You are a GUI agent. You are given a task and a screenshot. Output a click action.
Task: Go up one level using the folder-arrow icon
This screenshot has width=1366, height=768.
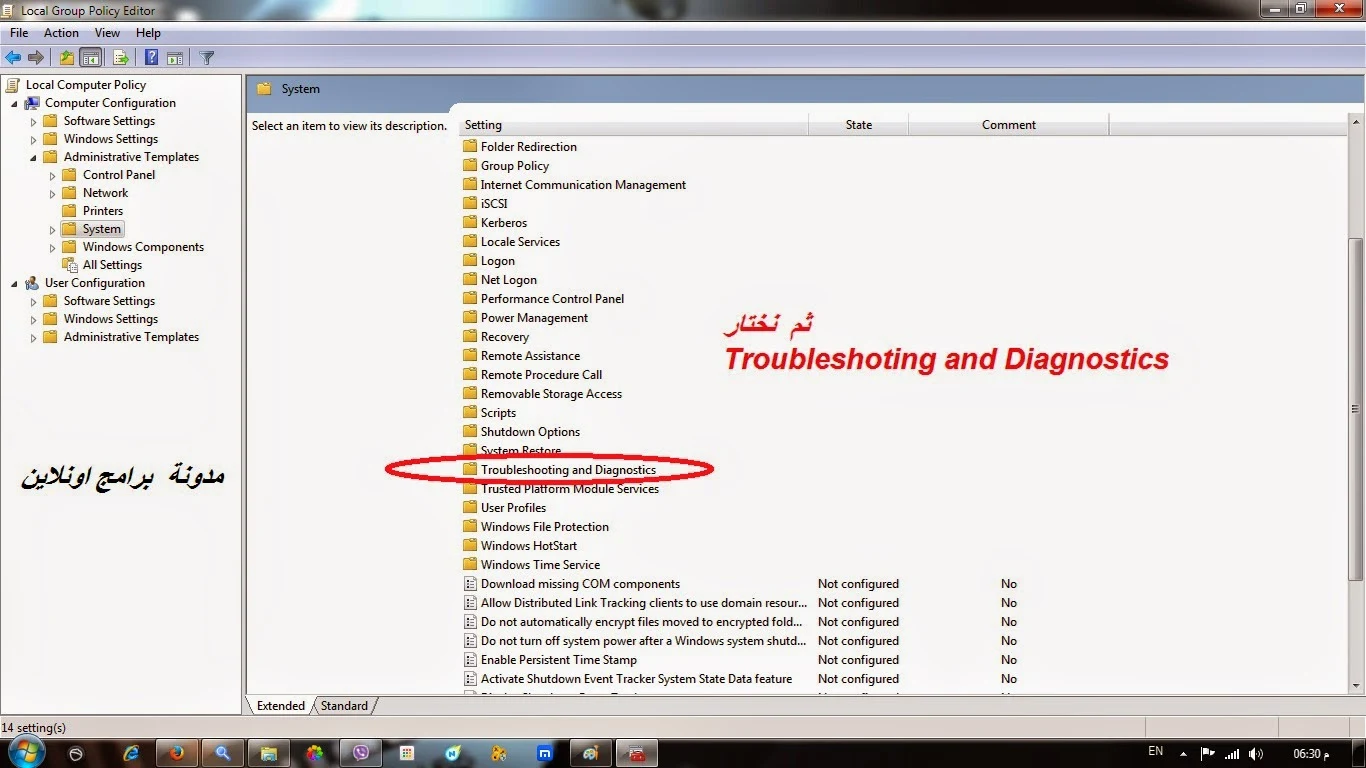click(66, 58)
